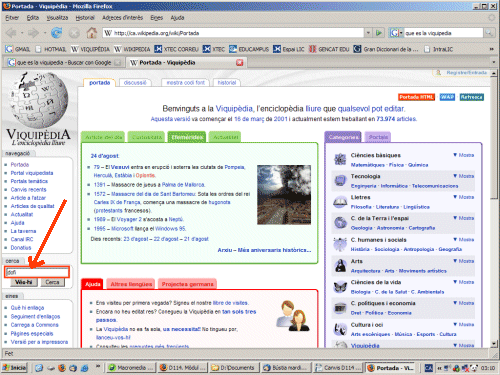Click the Home icon in toolbar
This screenshot has height=375, width=500.
pyautogui.click(x=92, y=33)
